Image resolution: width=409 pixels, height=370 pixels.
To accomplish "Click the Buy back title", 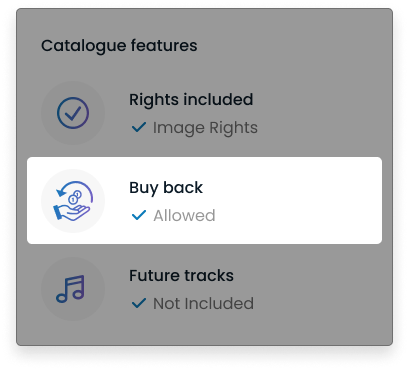I will pyautogui.click(x=166, y=188).
